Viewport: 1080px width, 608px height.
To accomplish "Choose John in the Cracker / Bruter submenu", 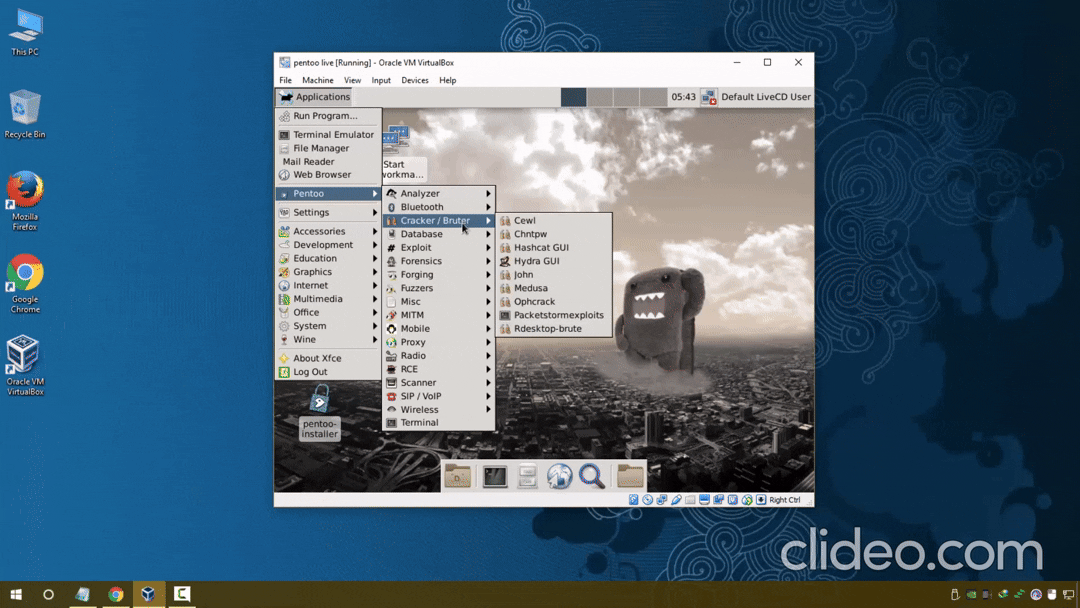I will pyautogui.click(x=524, y=274).
